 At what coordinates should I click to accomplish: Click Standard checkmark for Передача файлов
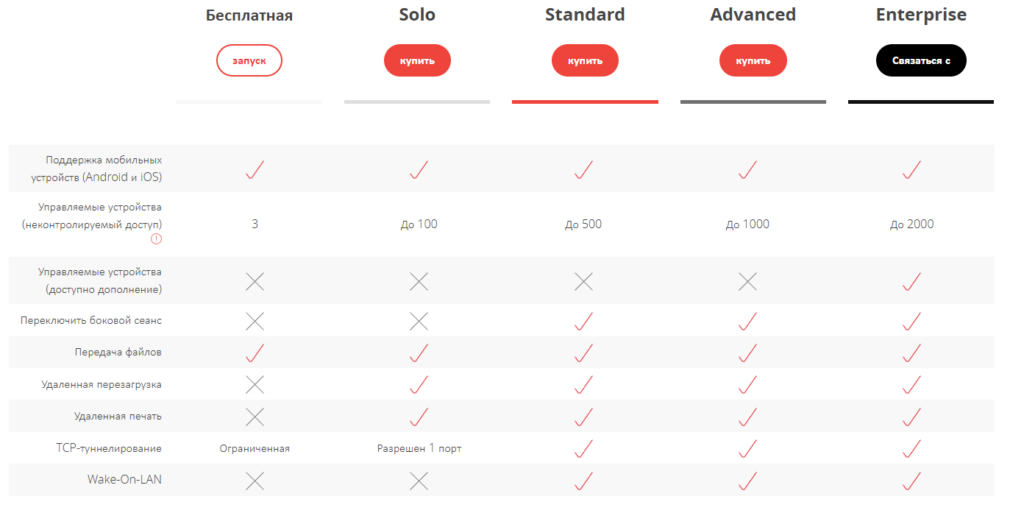[x=584, y=353]
